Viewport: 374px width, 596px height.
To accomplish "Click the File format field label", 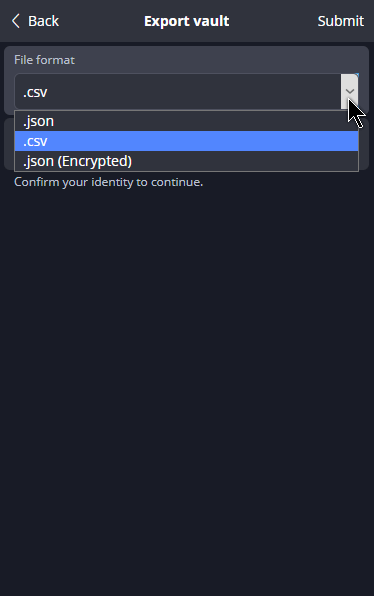I will [x=44, y=60].
